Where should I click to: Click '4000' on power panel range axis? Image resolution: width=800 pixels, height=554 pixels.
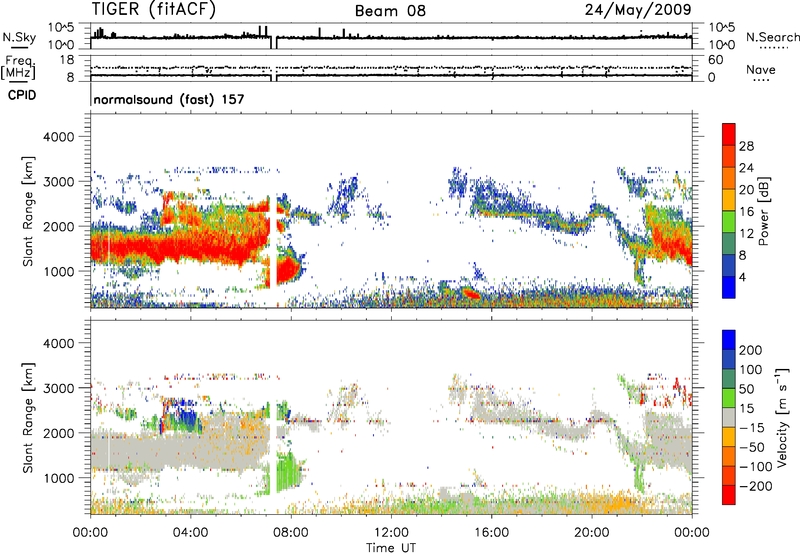58,137
